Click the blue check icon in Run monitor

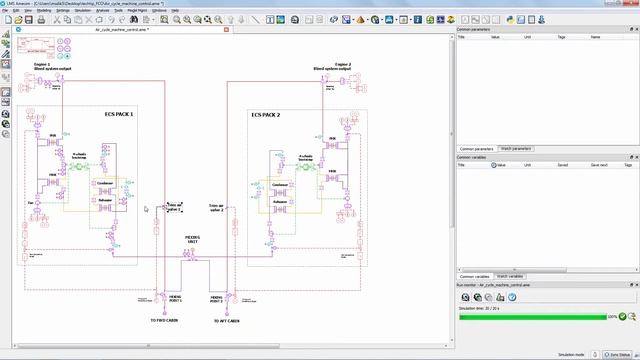coord(512,297)
